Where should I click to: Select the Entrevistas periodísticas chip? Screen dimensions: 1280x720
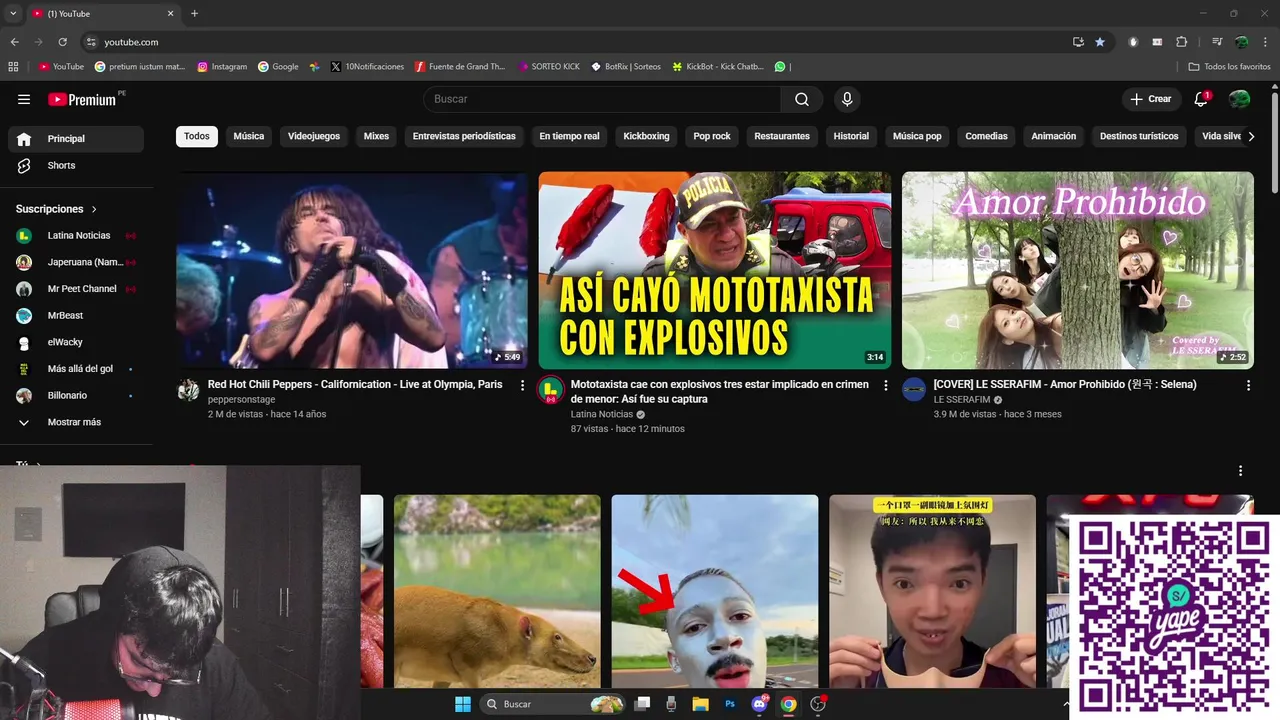[x=464, y=136]
